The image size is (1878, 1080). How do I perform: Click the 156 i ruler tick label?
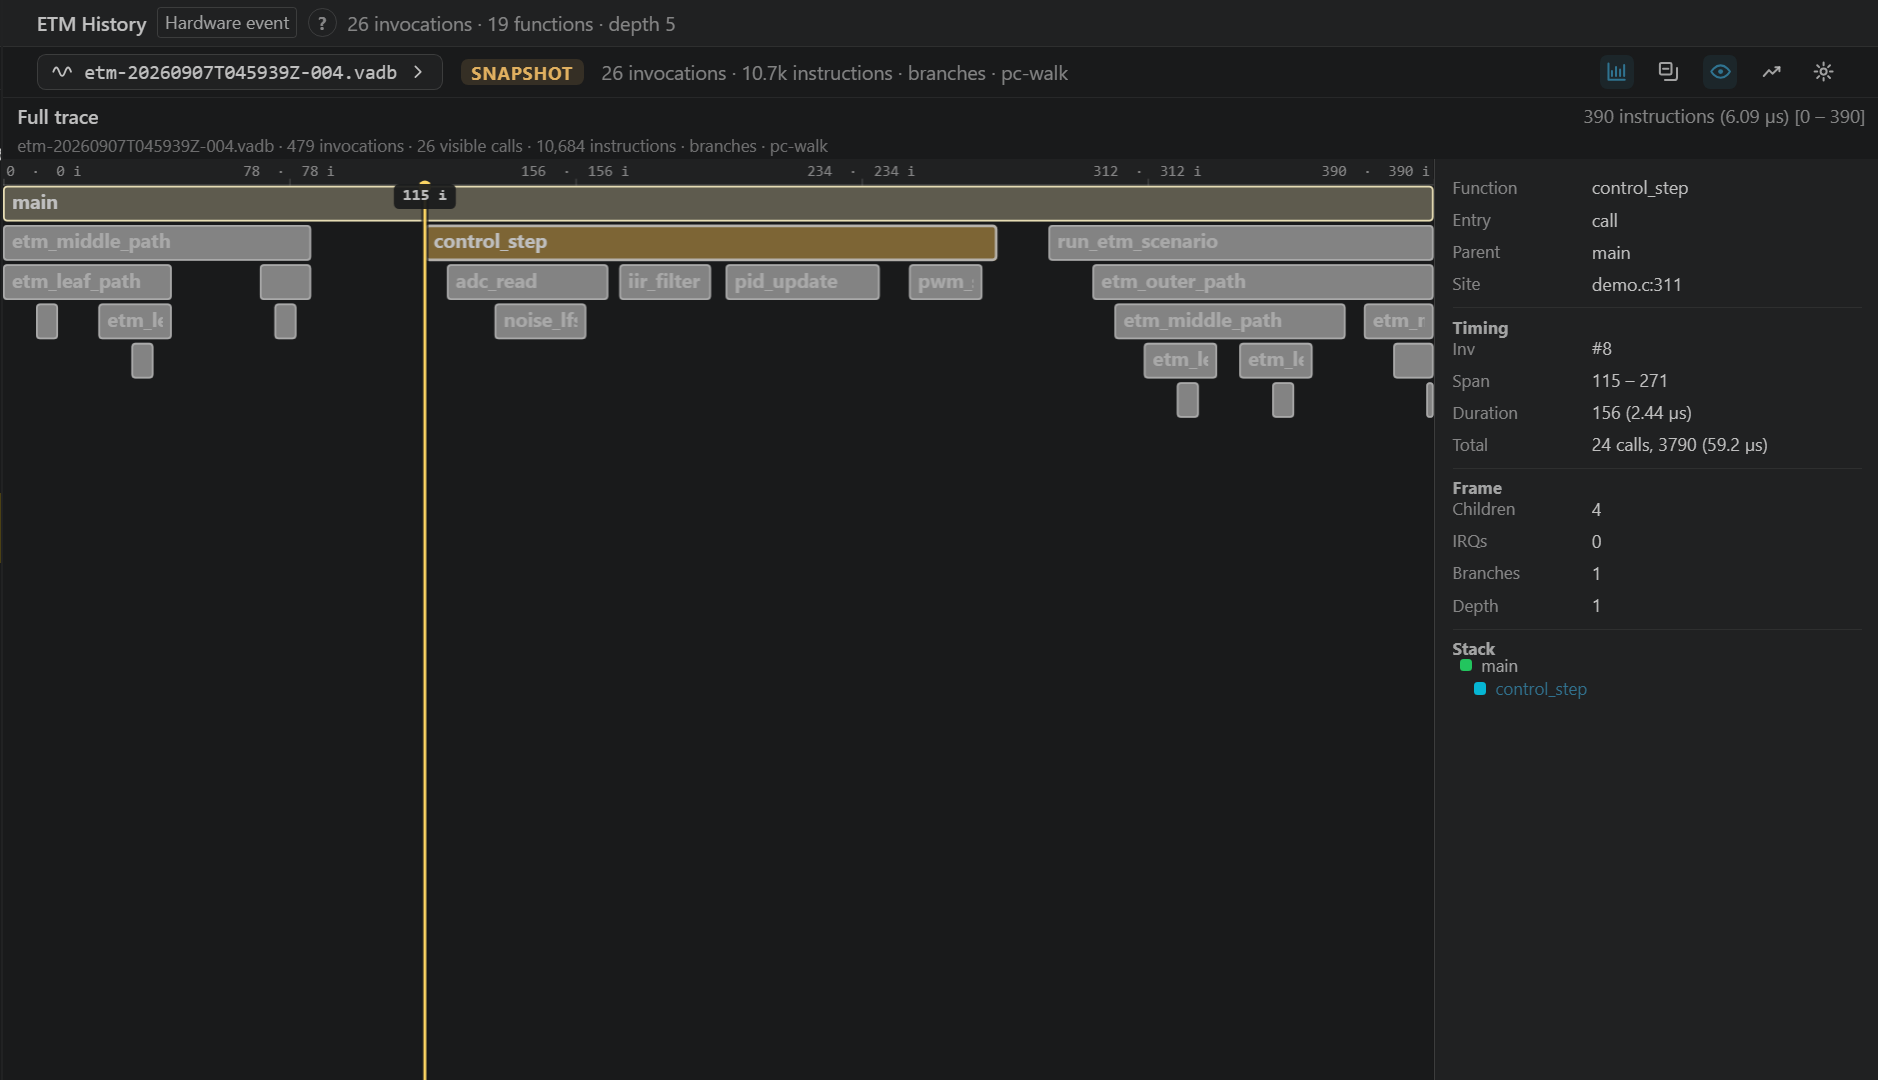608,171
